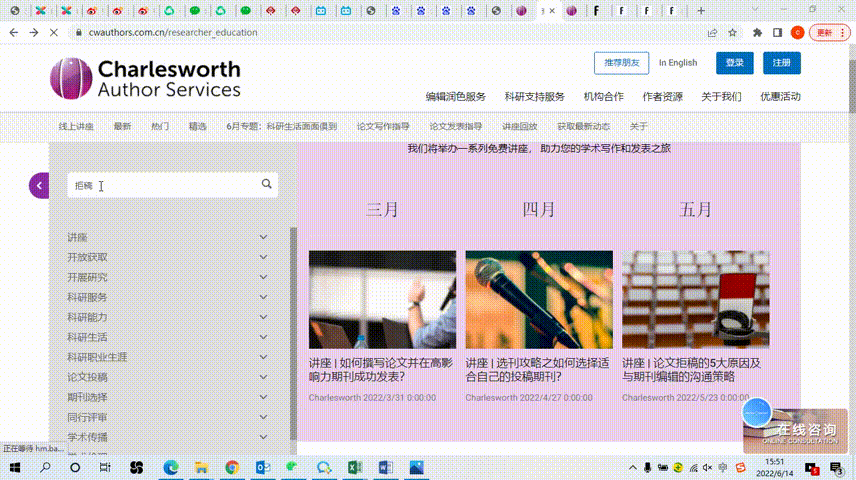Go back with browser back arrow

click(14, 33)
